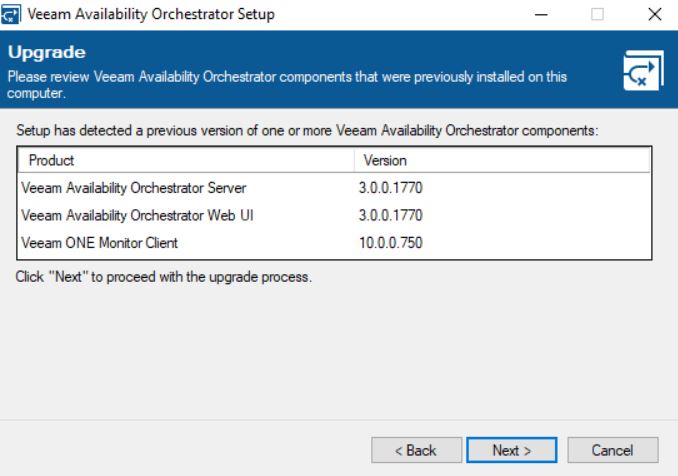Click the 'Setup has detected' message
The image size is (678, 476).
[307, 131]
